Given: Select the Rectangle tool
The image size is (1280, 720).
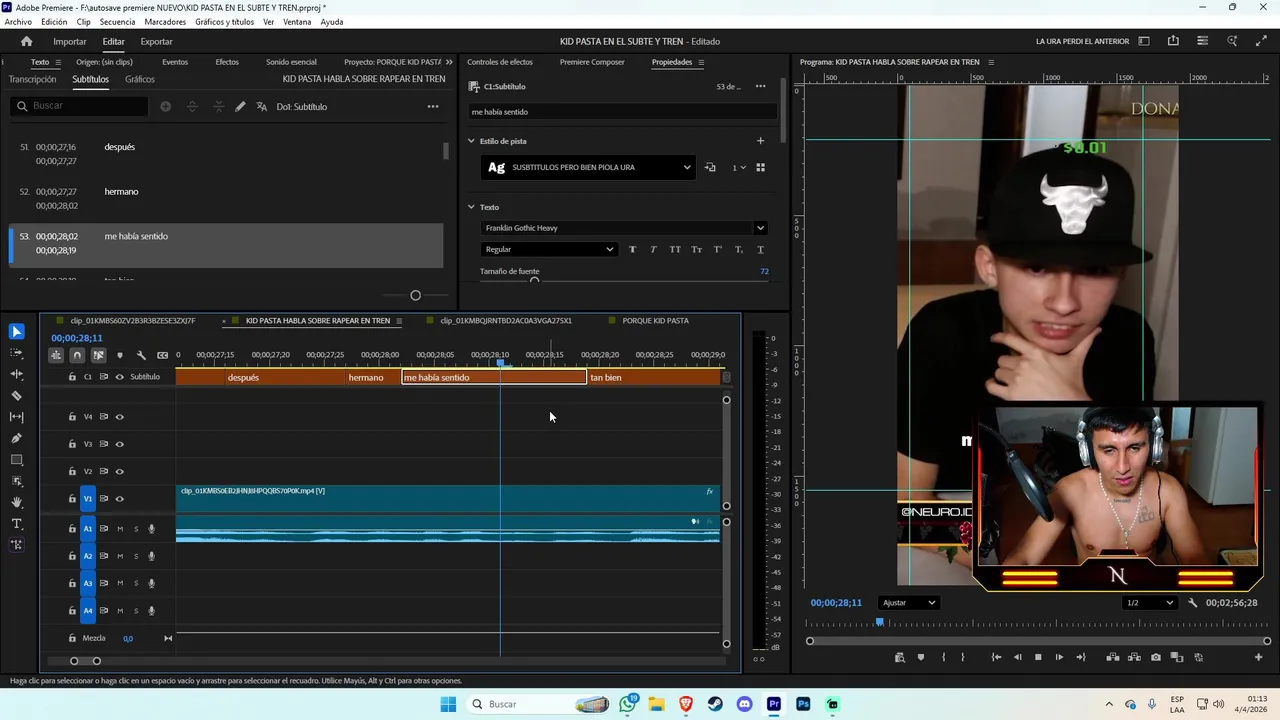Looking at the screenshot, I should point(17,460).
